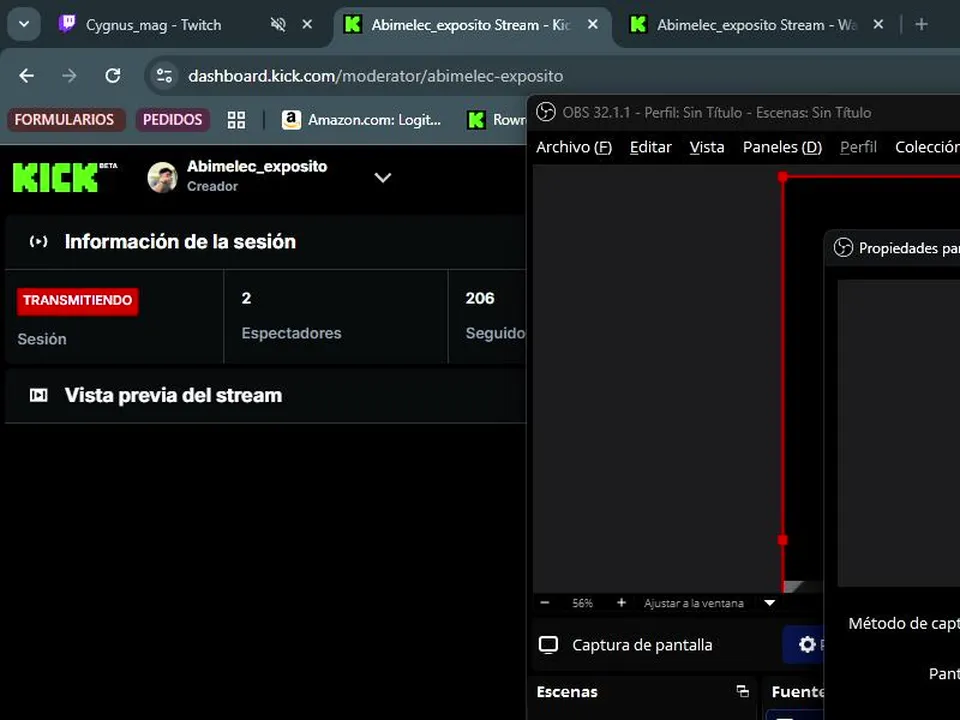The width and height of the screenshot is (960, 720).
Task: Click the lower-left red source handle
Action: (x=782, y=540)
